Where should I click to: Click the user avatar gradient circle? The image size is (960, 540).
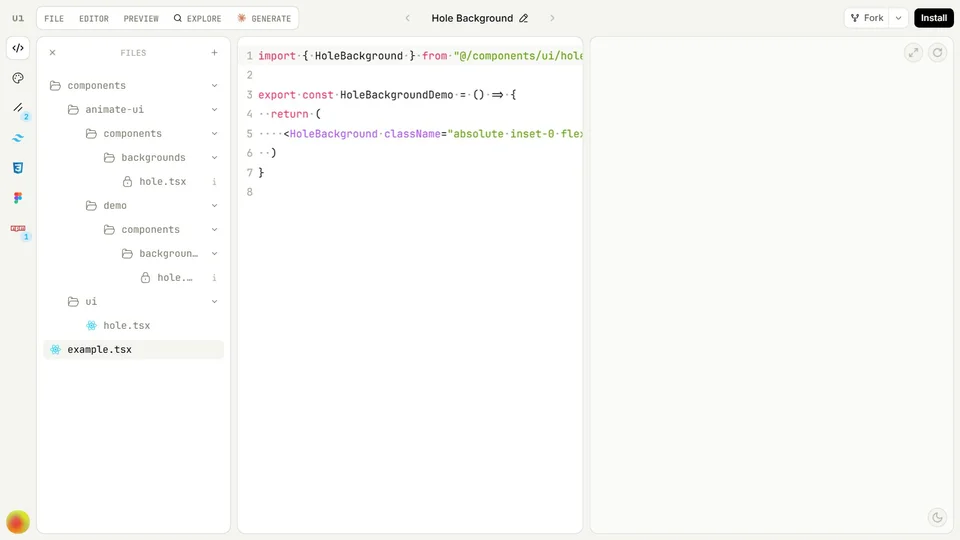18,522
